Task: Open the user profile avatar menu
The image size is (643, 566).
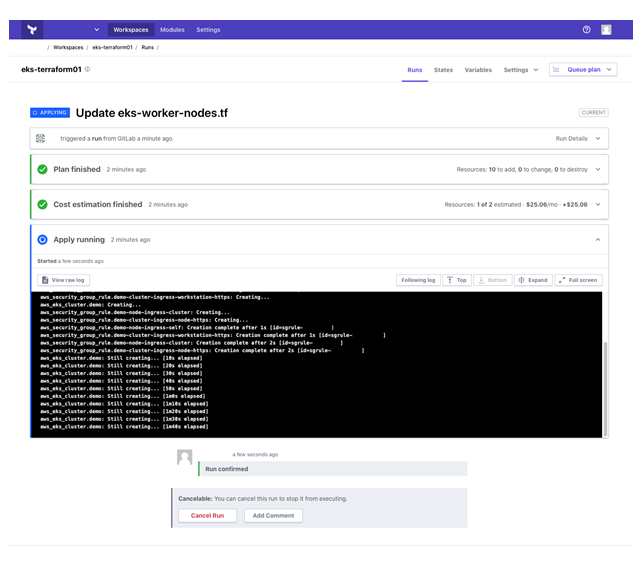Action: 606,30
